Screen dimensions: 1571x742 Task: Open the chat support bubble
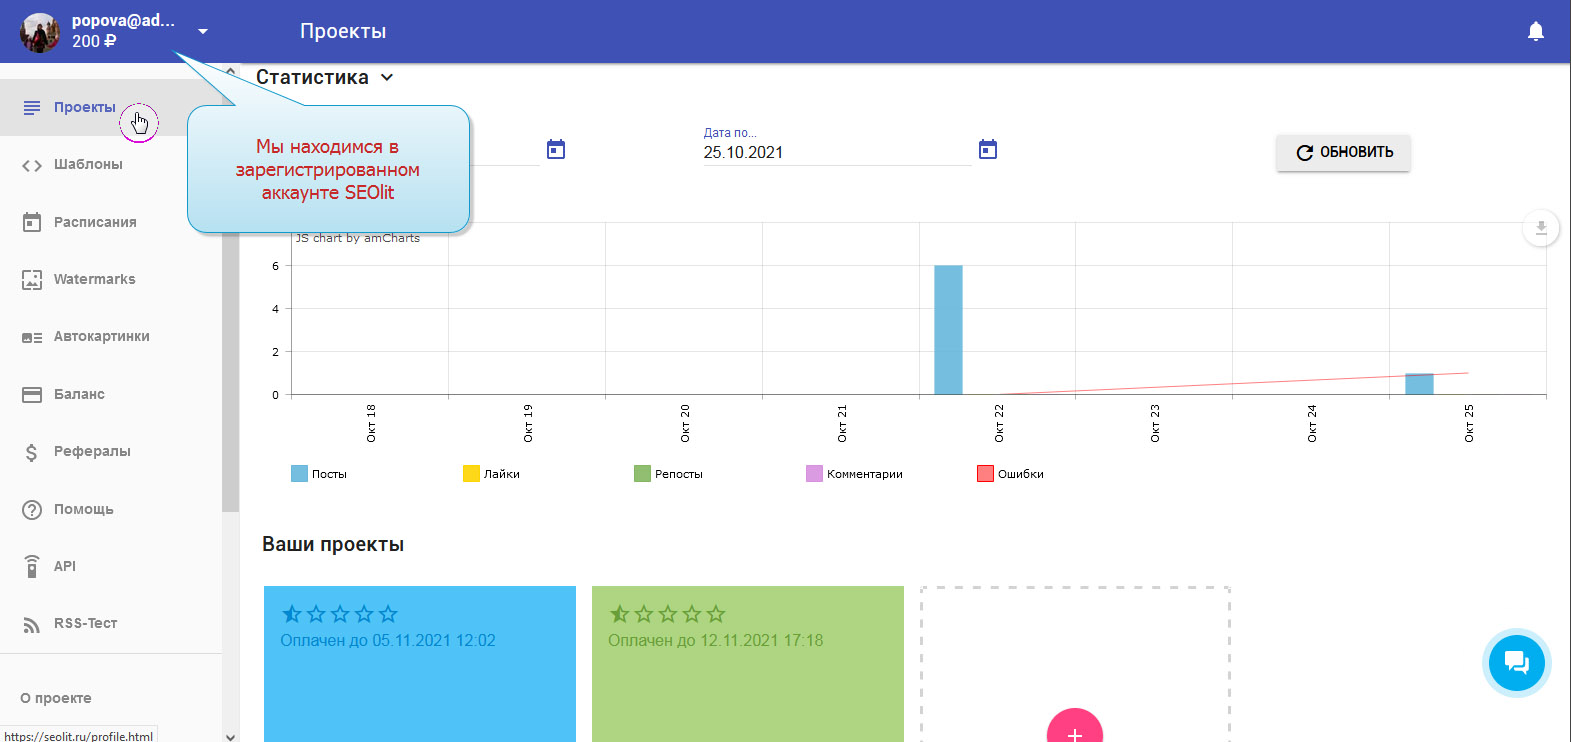[x=1516, y=662]
